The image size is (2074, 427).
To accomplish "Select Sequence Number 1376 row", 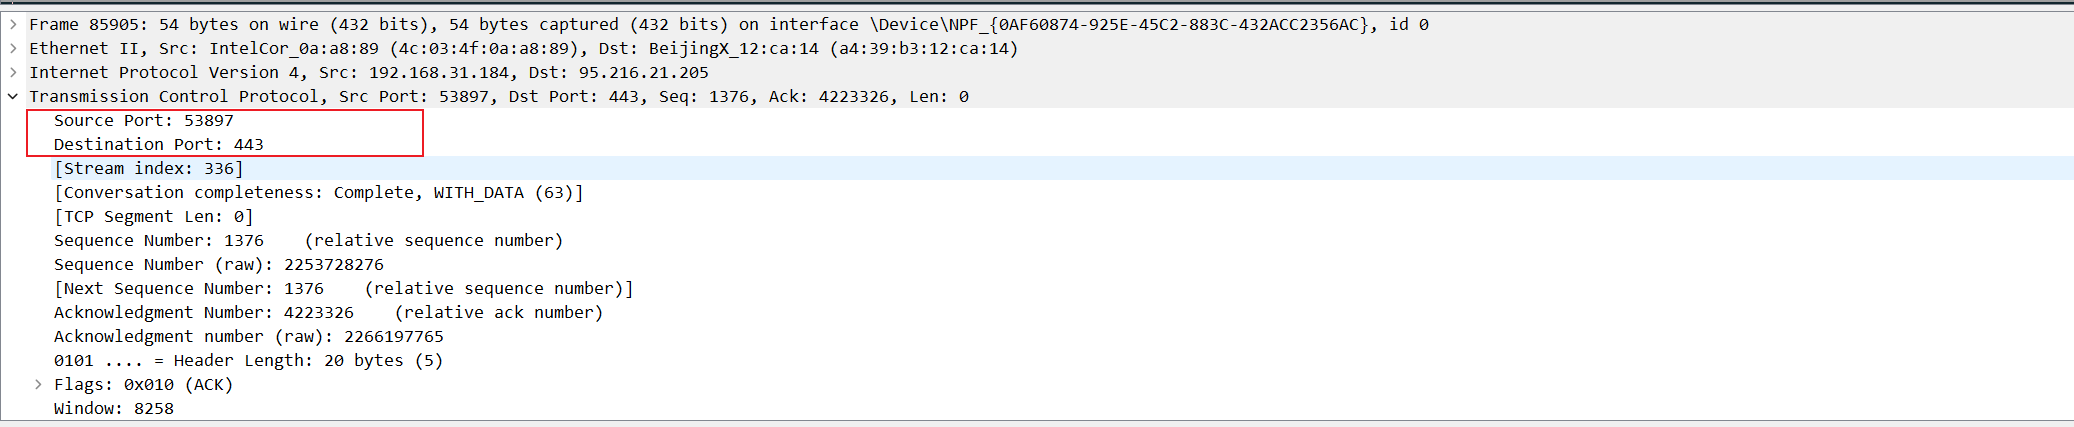I will coord(1037,240).
